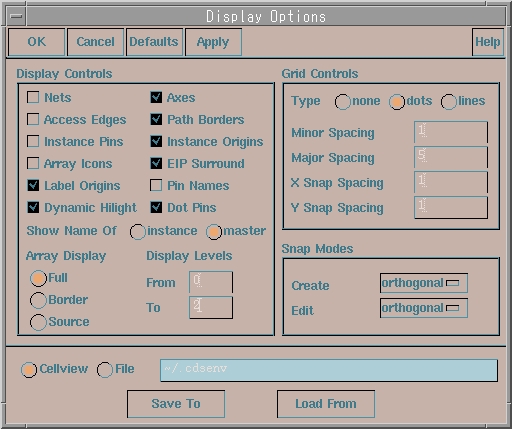Uncheck the Axes checkbox
Image resolution: width=512 pixels, height=429 pixels.
click(x=156, y=97)
